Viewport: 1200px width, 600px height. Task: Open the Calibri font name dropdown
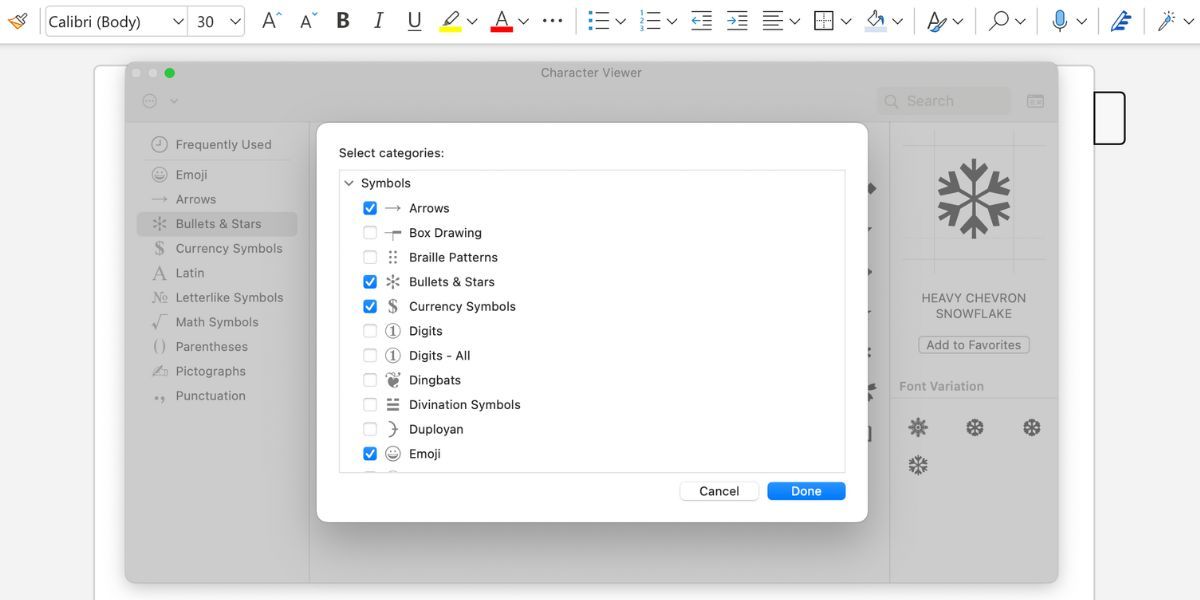177,20
